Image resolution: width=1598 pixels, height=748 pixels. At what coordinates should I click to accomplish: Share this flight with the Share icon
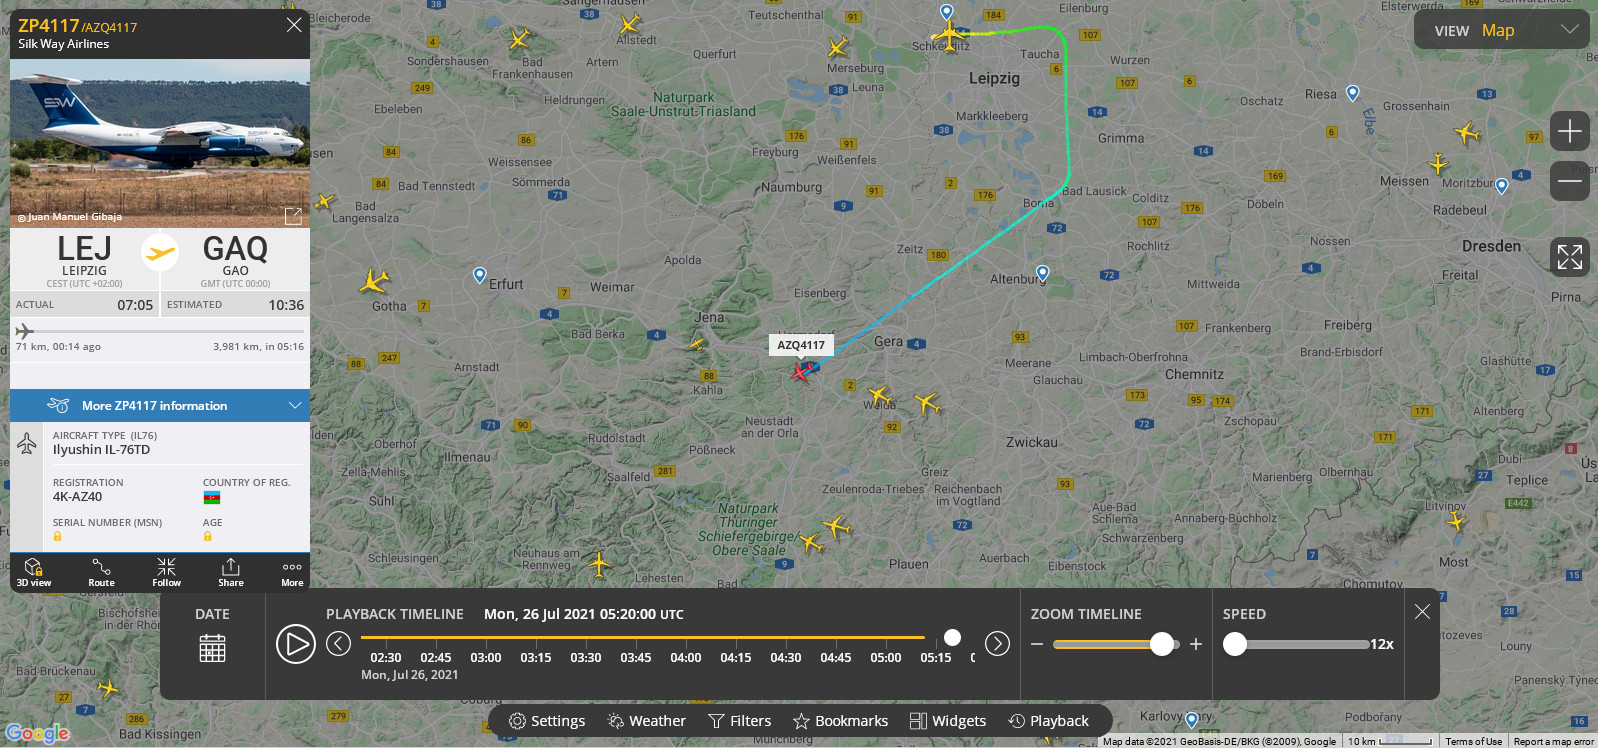coord(231,572)
